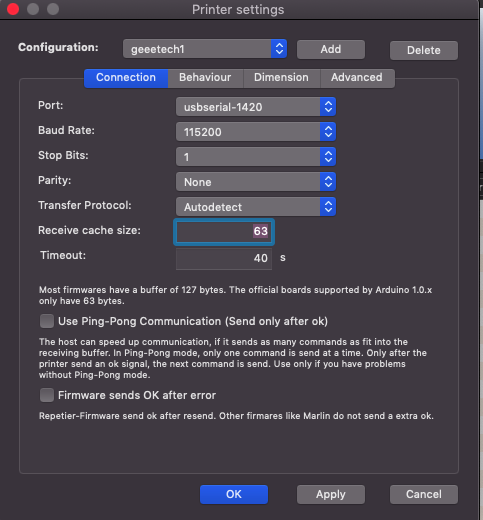This screenshot has width=483, height=520.
Task: Click the Apply button
Action: click(331, 494)
